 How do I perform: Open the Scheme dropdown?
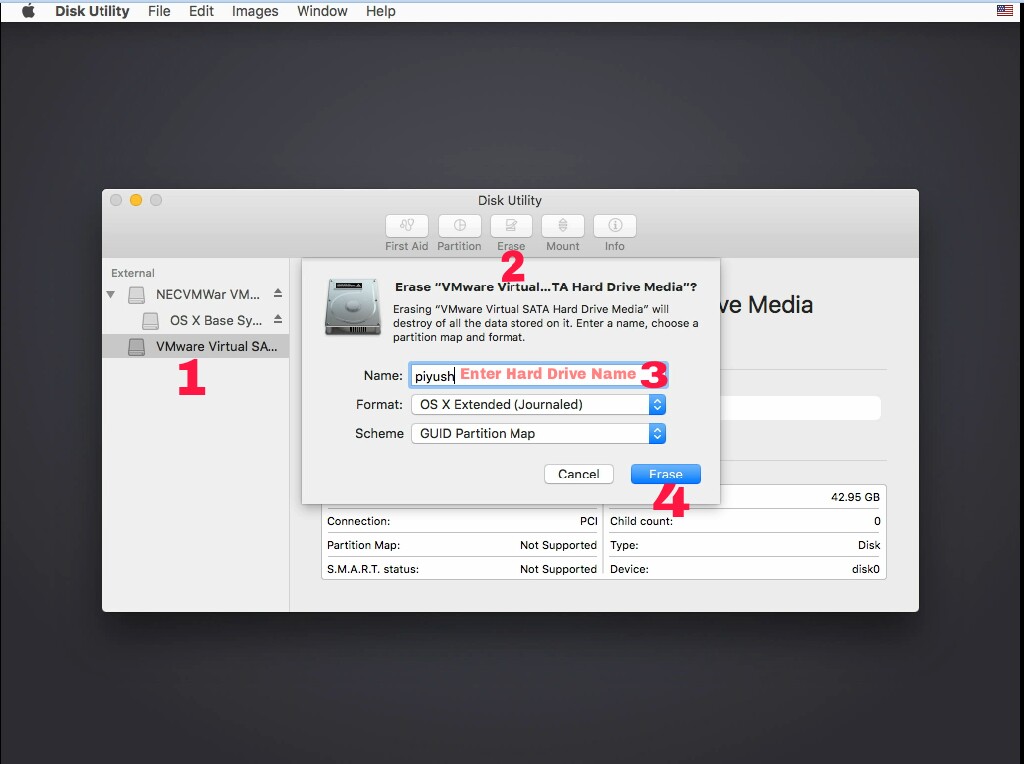[x=538, y=434]
